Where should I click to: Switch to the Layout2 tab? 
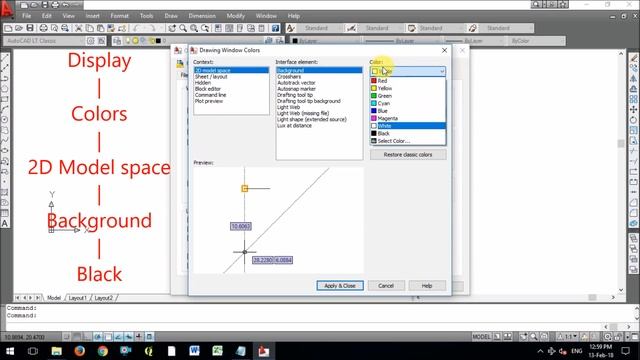tap(104, 298)
